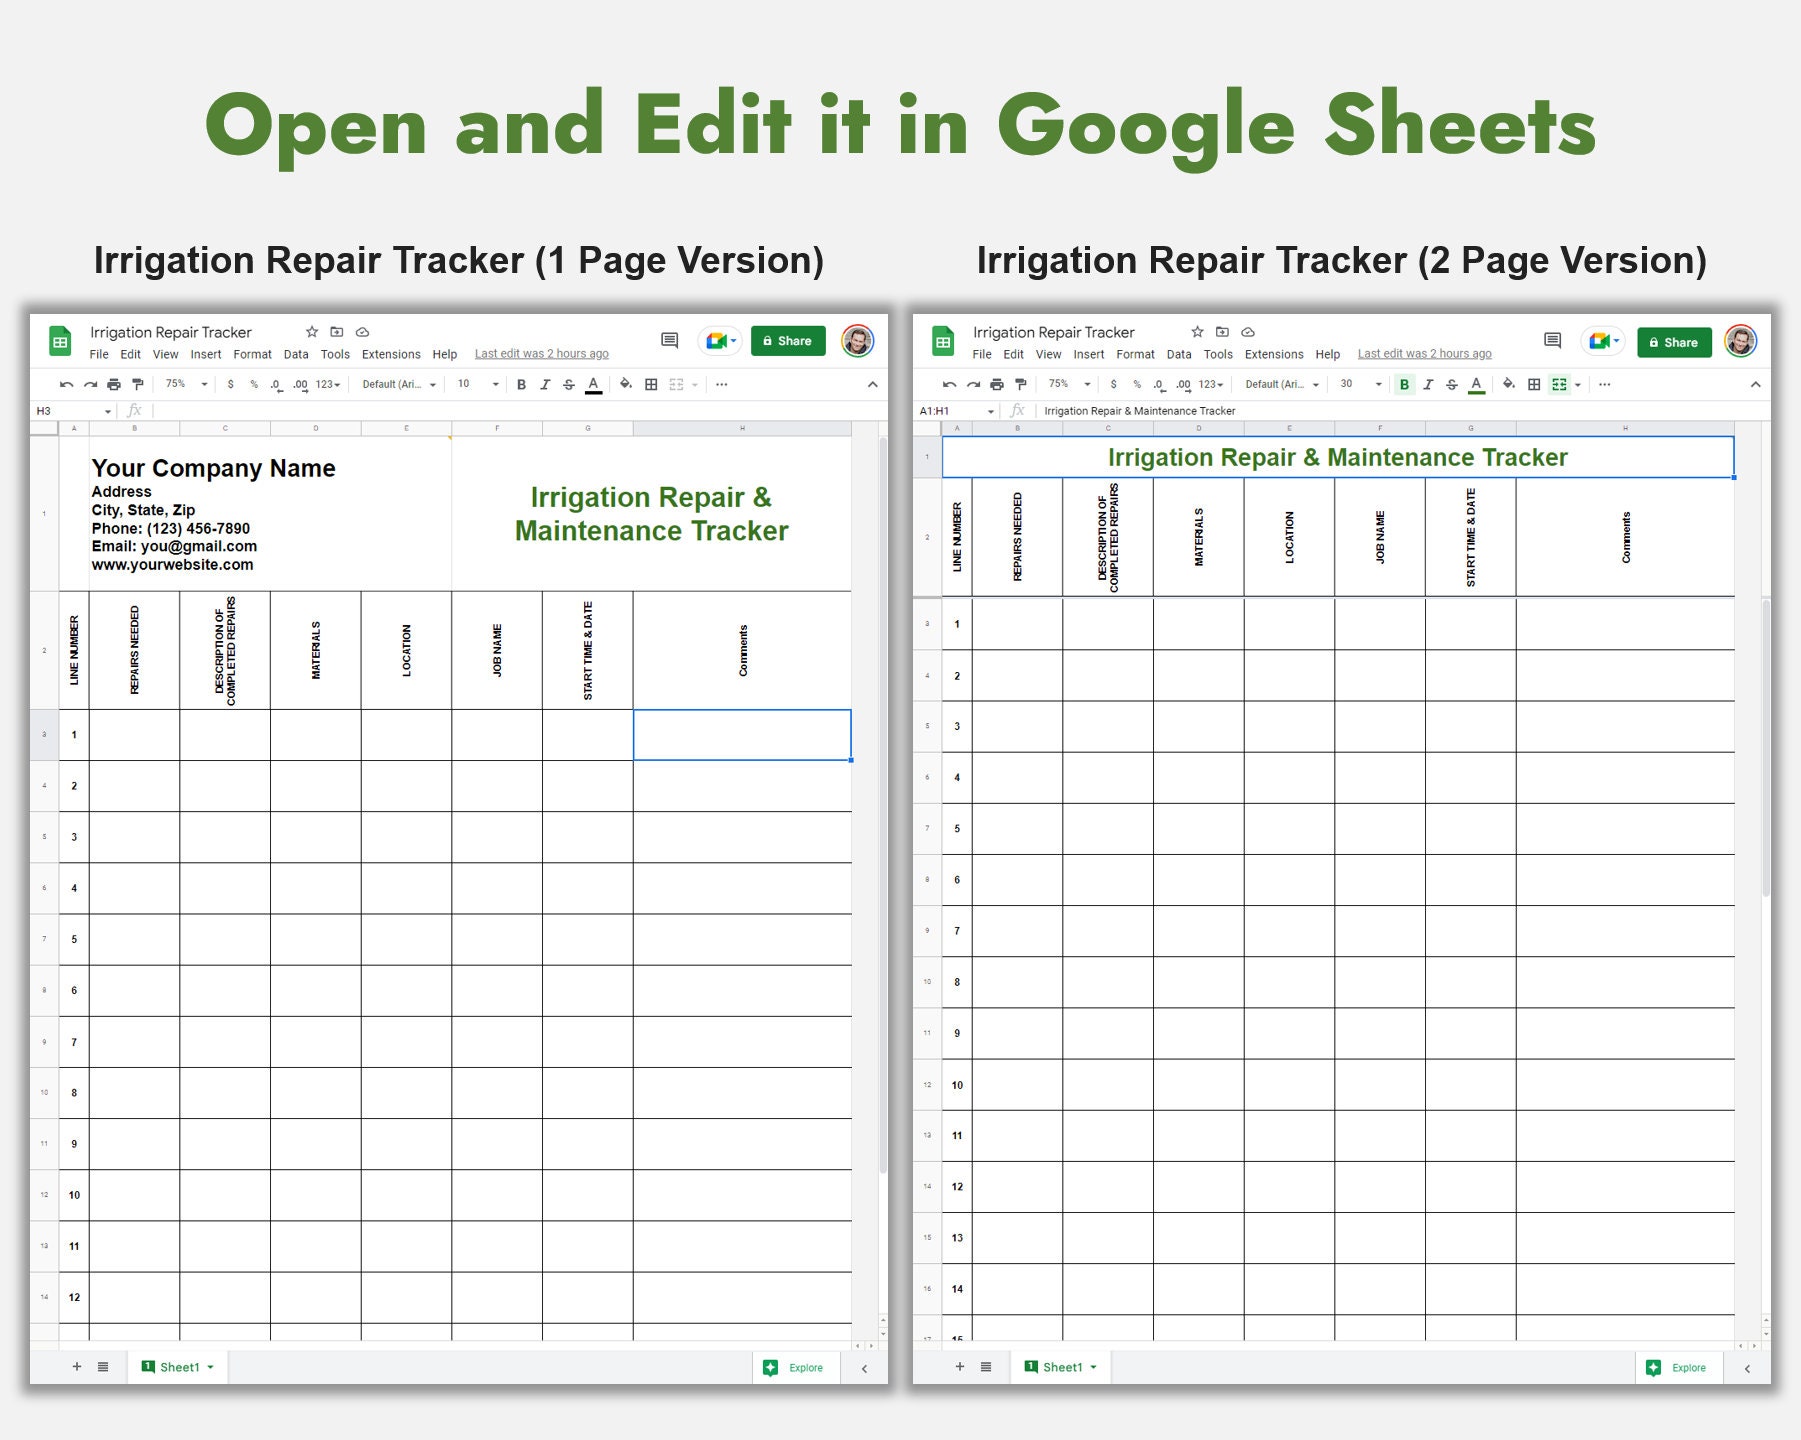
Task: Open the fill color tool
Action: pos(624,383)
